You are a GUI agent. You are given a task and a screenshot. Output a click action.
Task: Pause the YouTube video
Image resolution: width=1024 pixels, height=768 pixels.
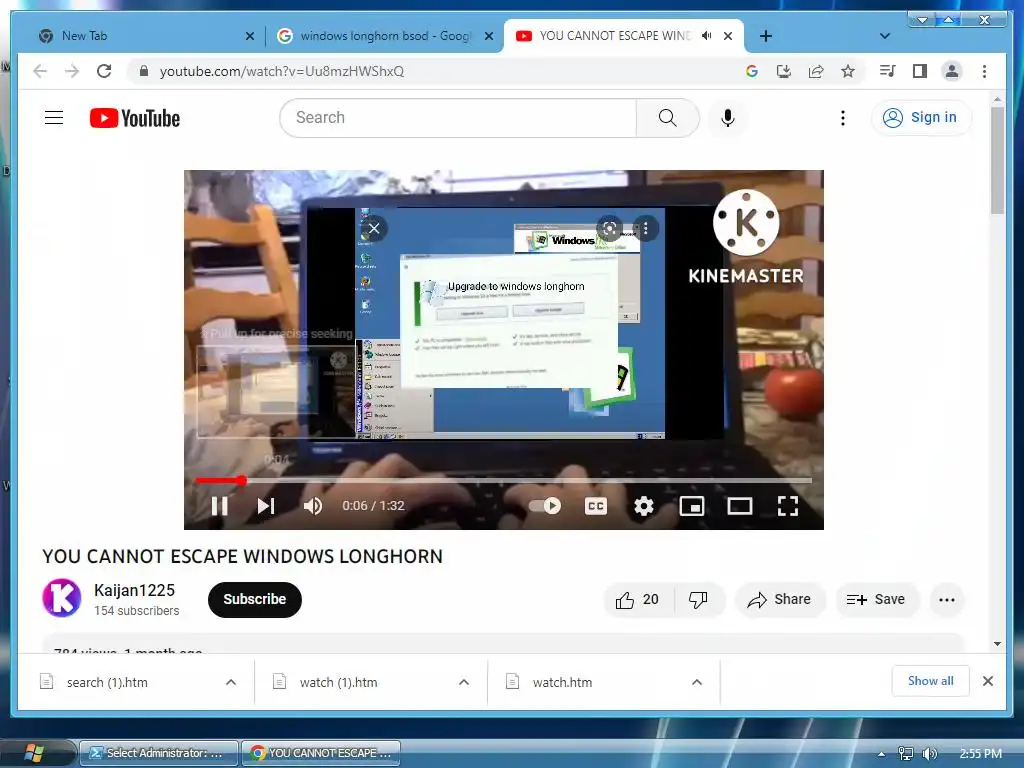(219, 506)
